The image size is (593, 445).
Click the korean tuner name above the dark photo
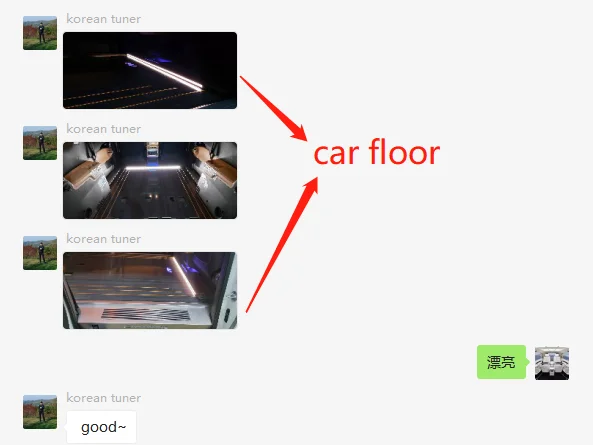pyautogui.click(x=103, y=19)
